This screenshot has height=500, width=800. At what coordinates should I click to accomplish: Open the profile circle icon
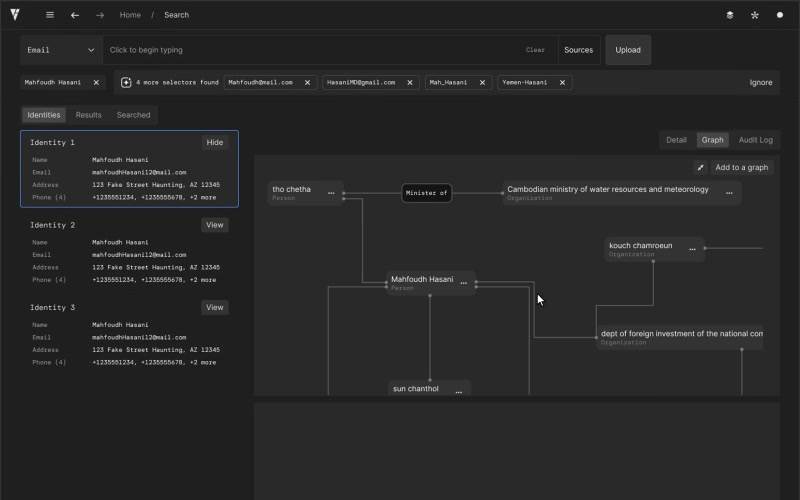780,15
